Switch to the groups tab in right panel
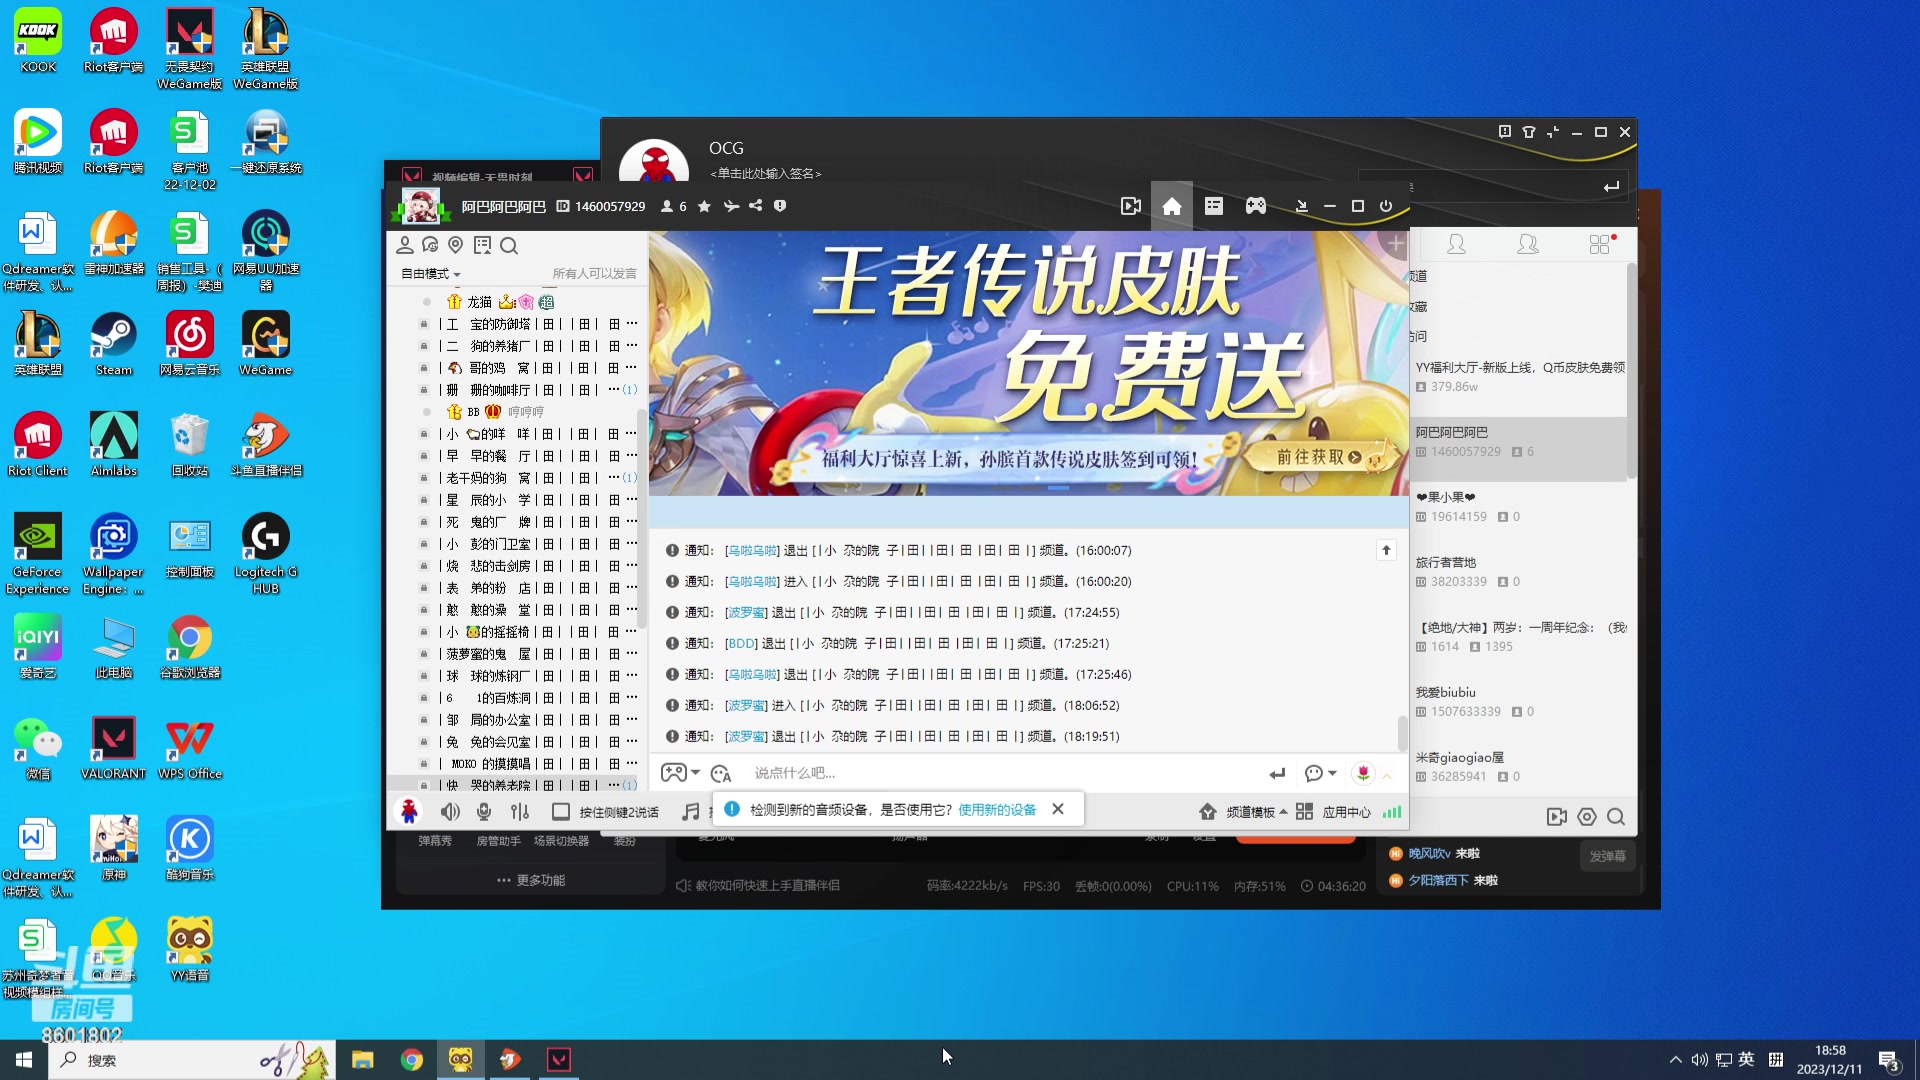The height and width of the screenshot is (1080, 1920). (x=1528, y=245)
